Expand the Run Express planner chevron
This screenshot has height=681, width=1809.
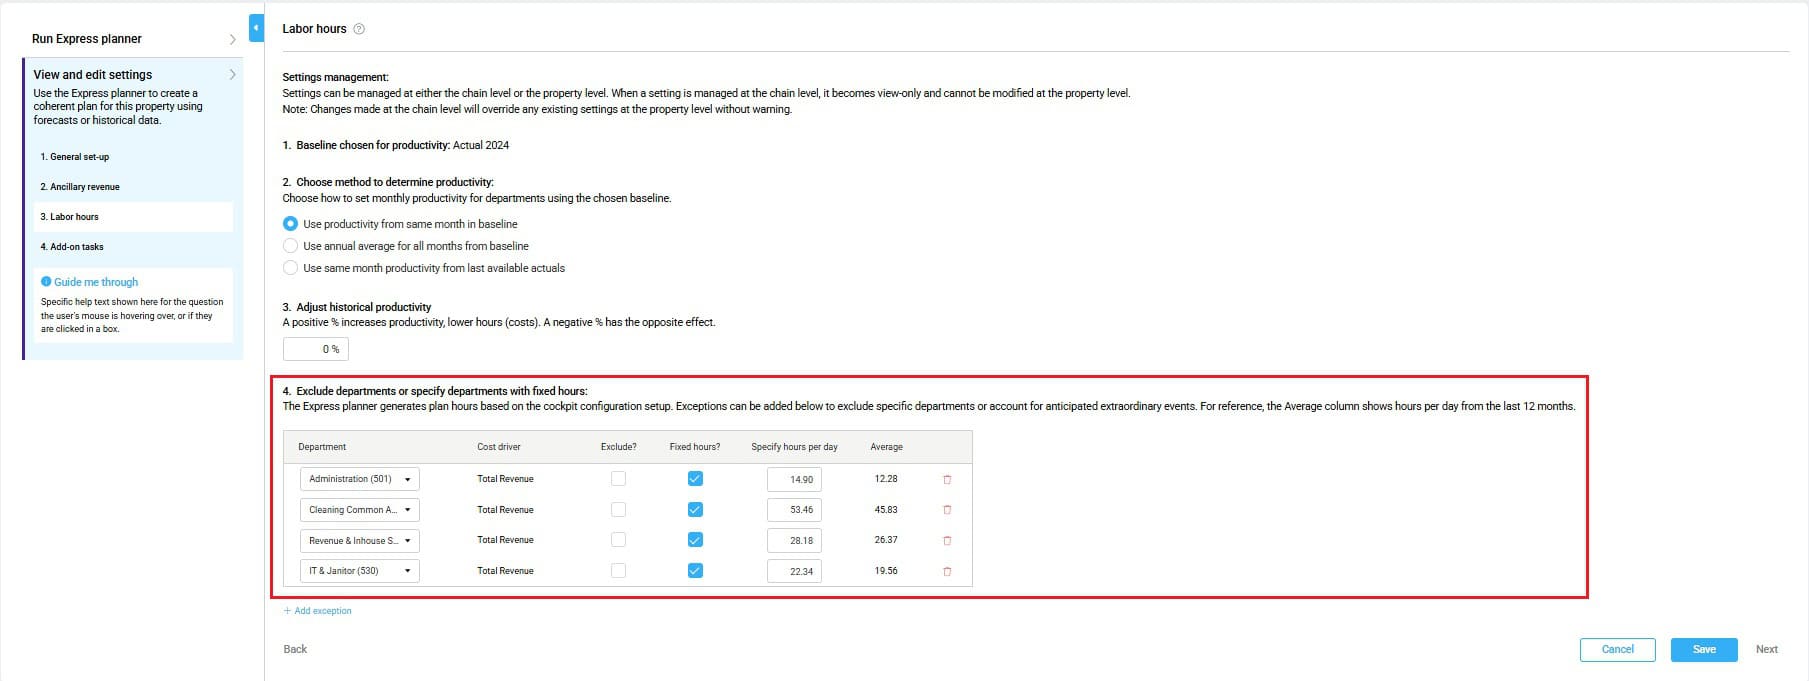point(232,39)
